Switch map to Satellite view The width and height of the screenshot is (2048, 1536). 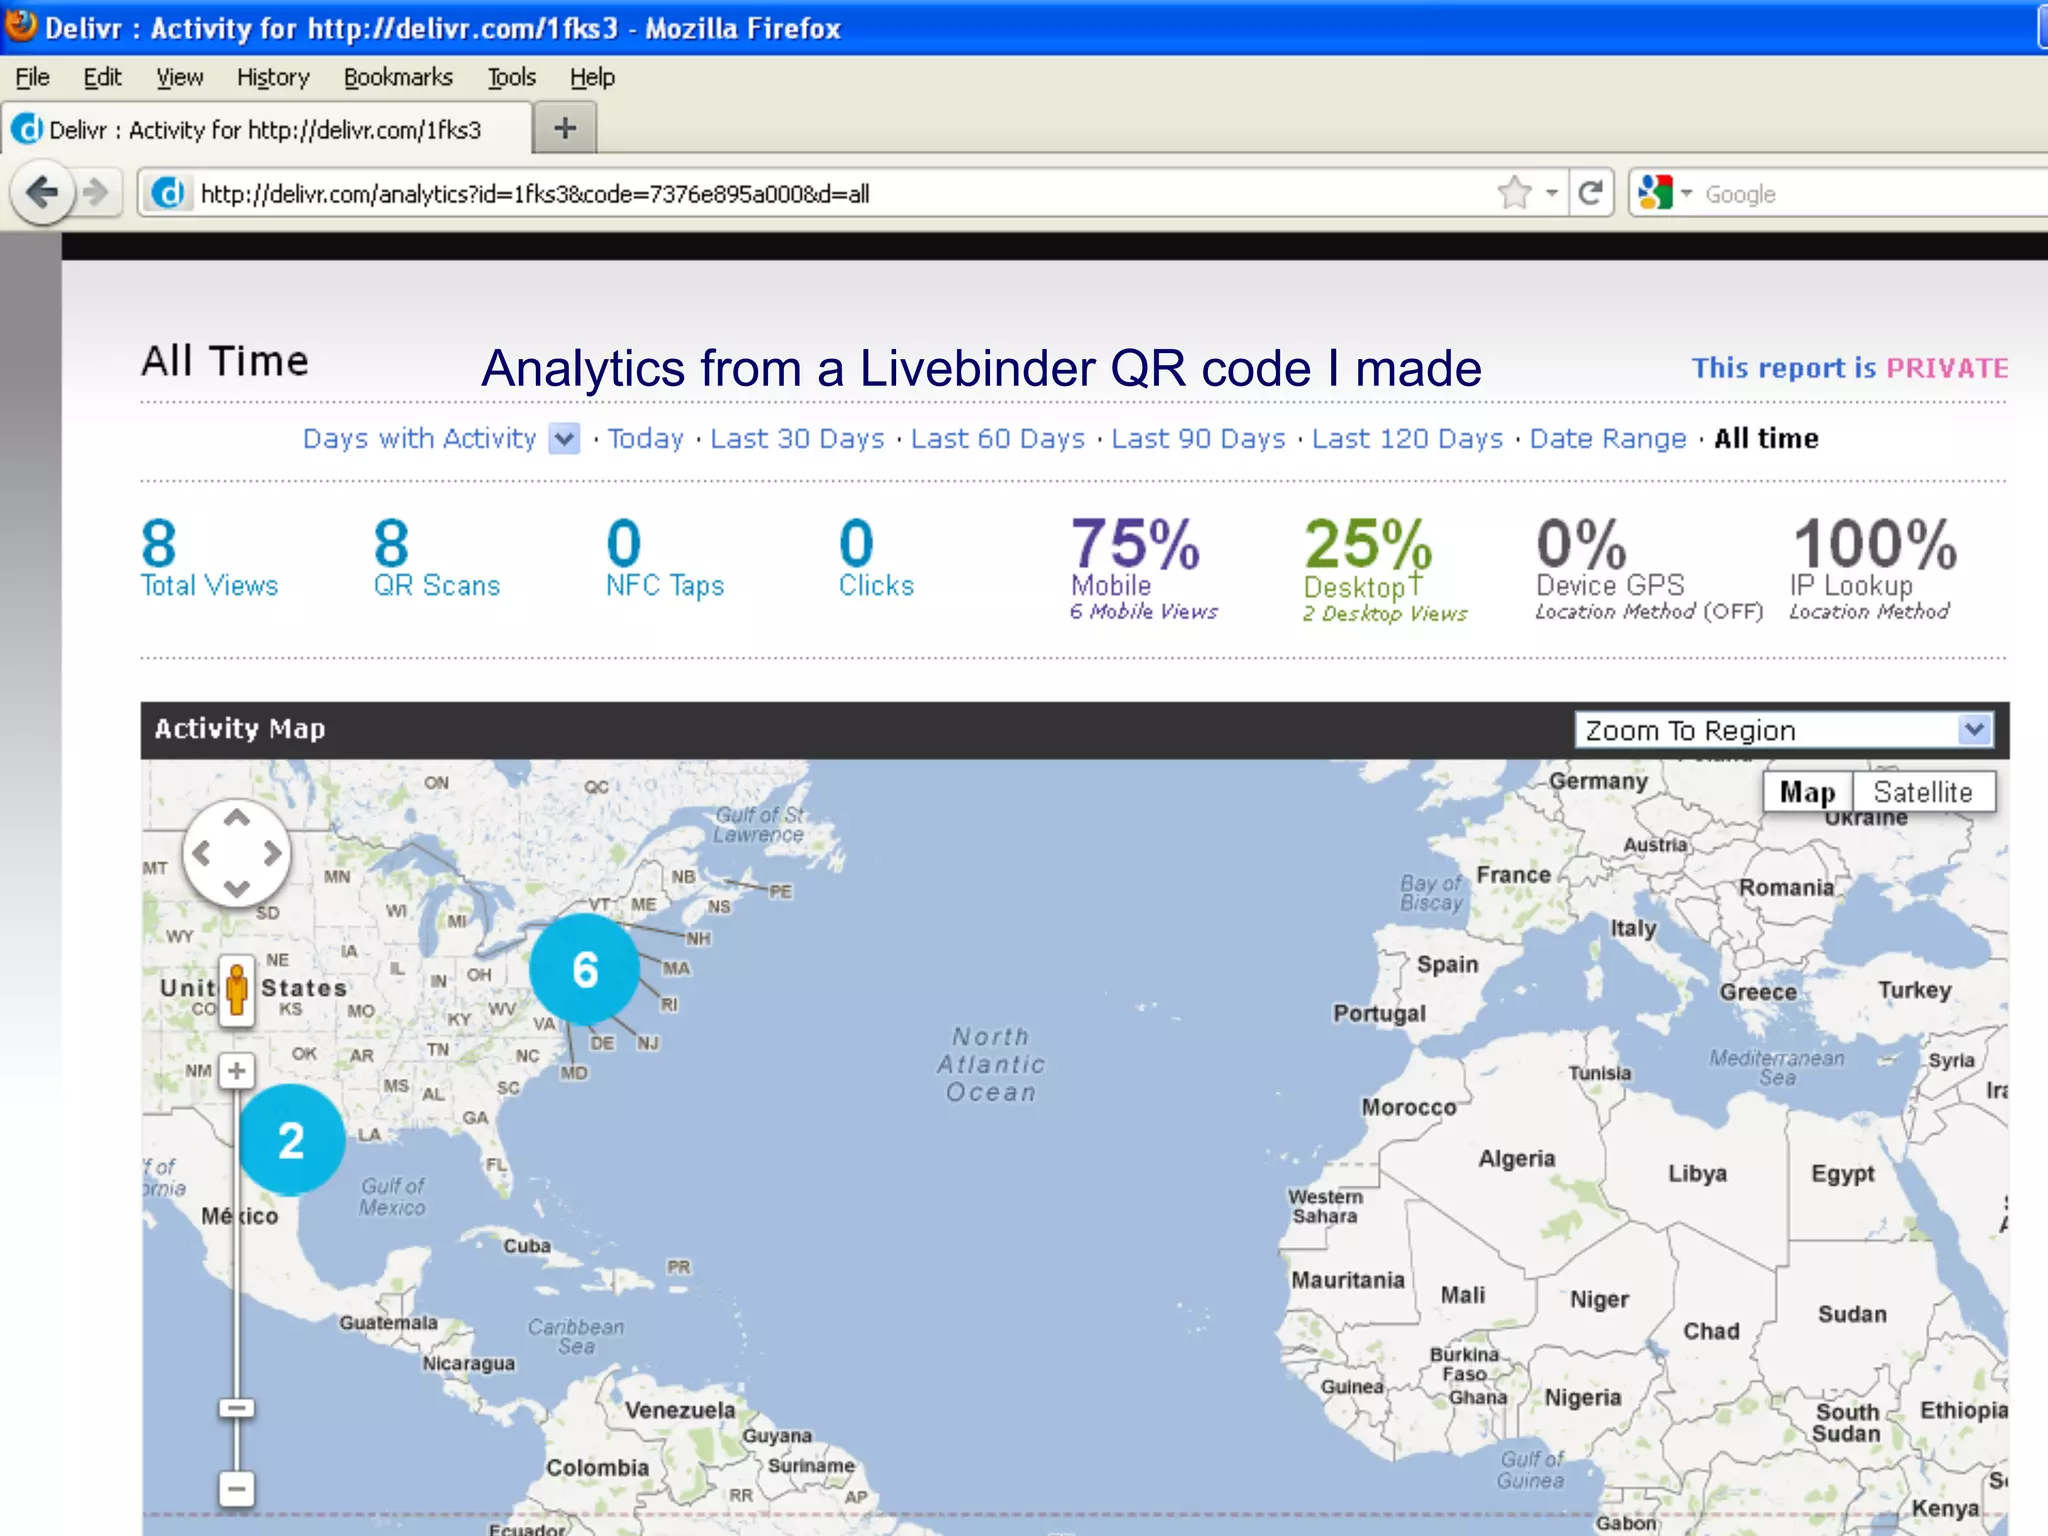click(1922, 793)
